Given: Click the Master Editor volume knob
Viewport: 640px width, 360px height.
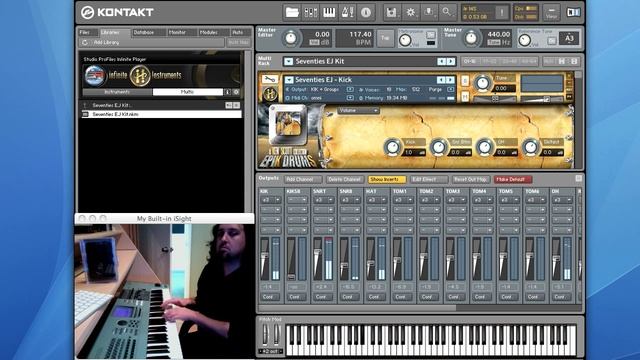Looking at the screenshot, I should point(291,38).
